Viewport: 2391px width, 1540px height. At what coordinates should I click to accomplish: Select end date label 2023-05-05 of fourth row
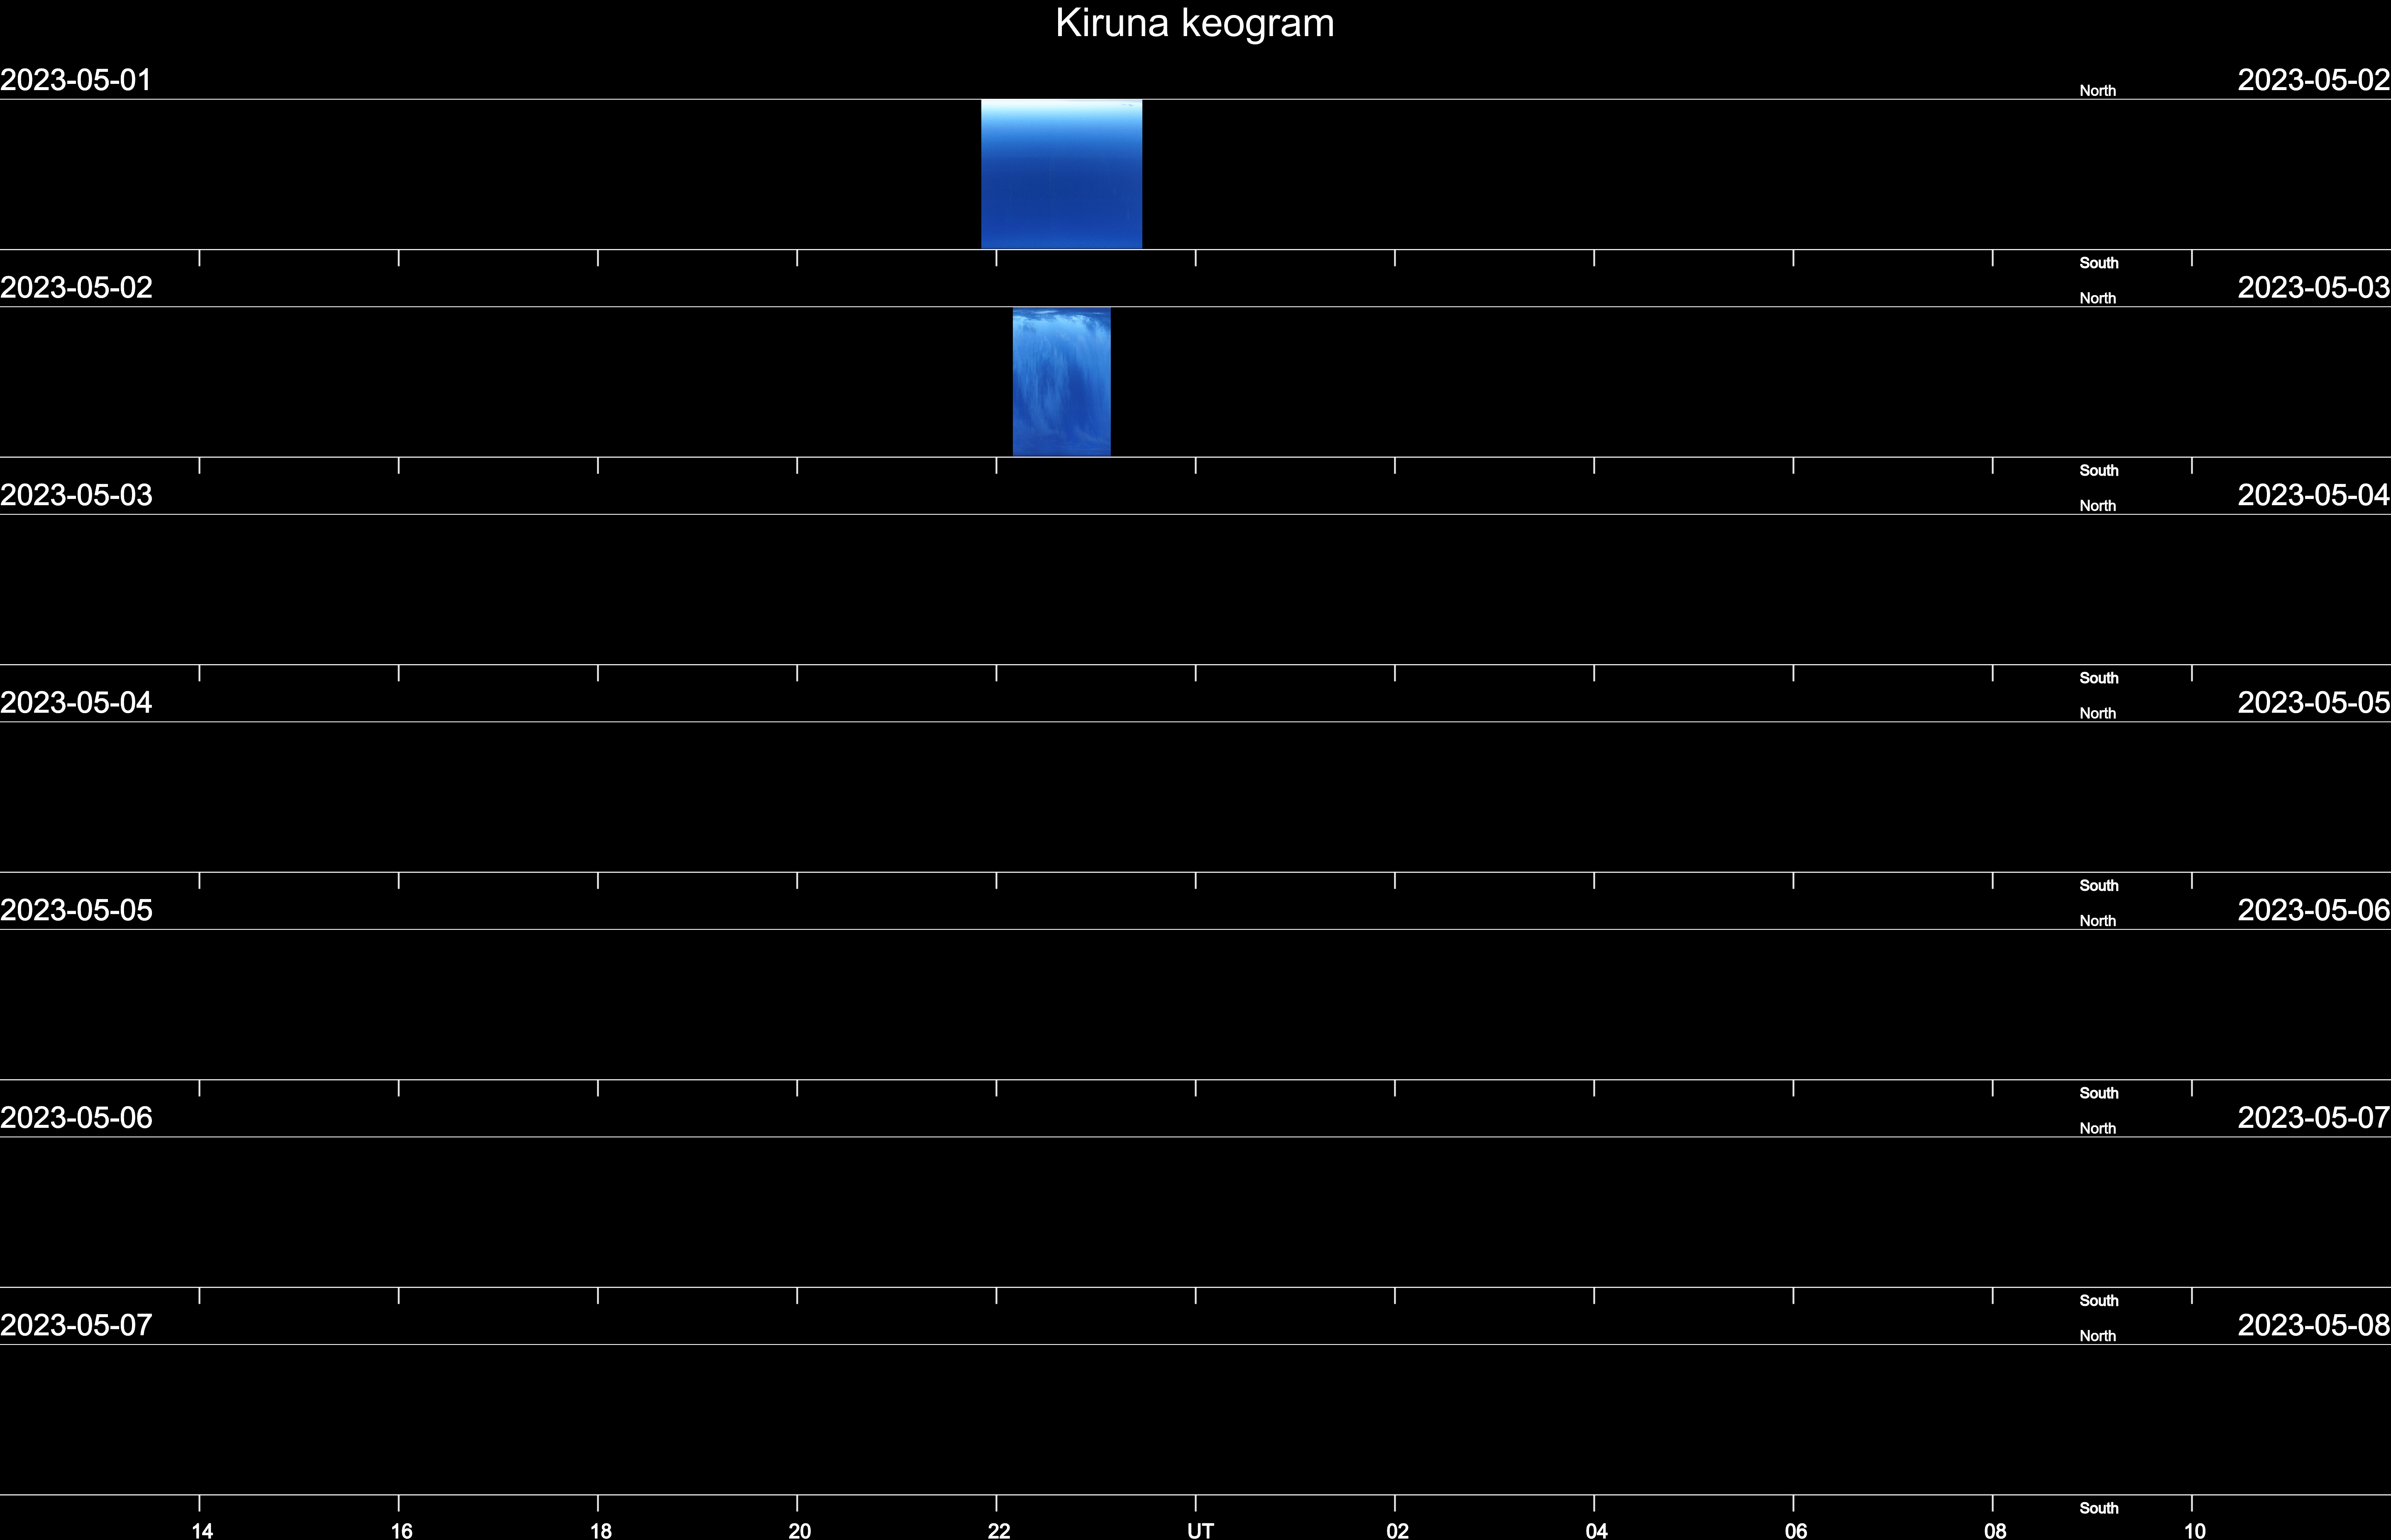2314,703
